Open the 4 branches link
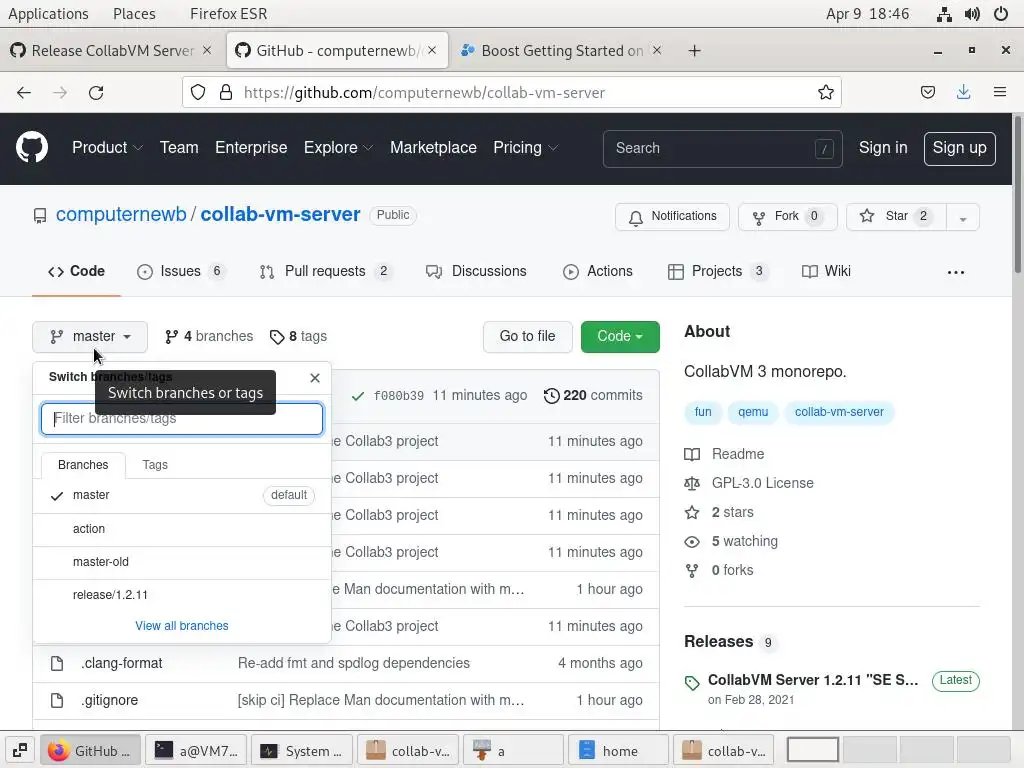Screen dimensions: 1024x768 pyautogui.click(x=209, y=336)
